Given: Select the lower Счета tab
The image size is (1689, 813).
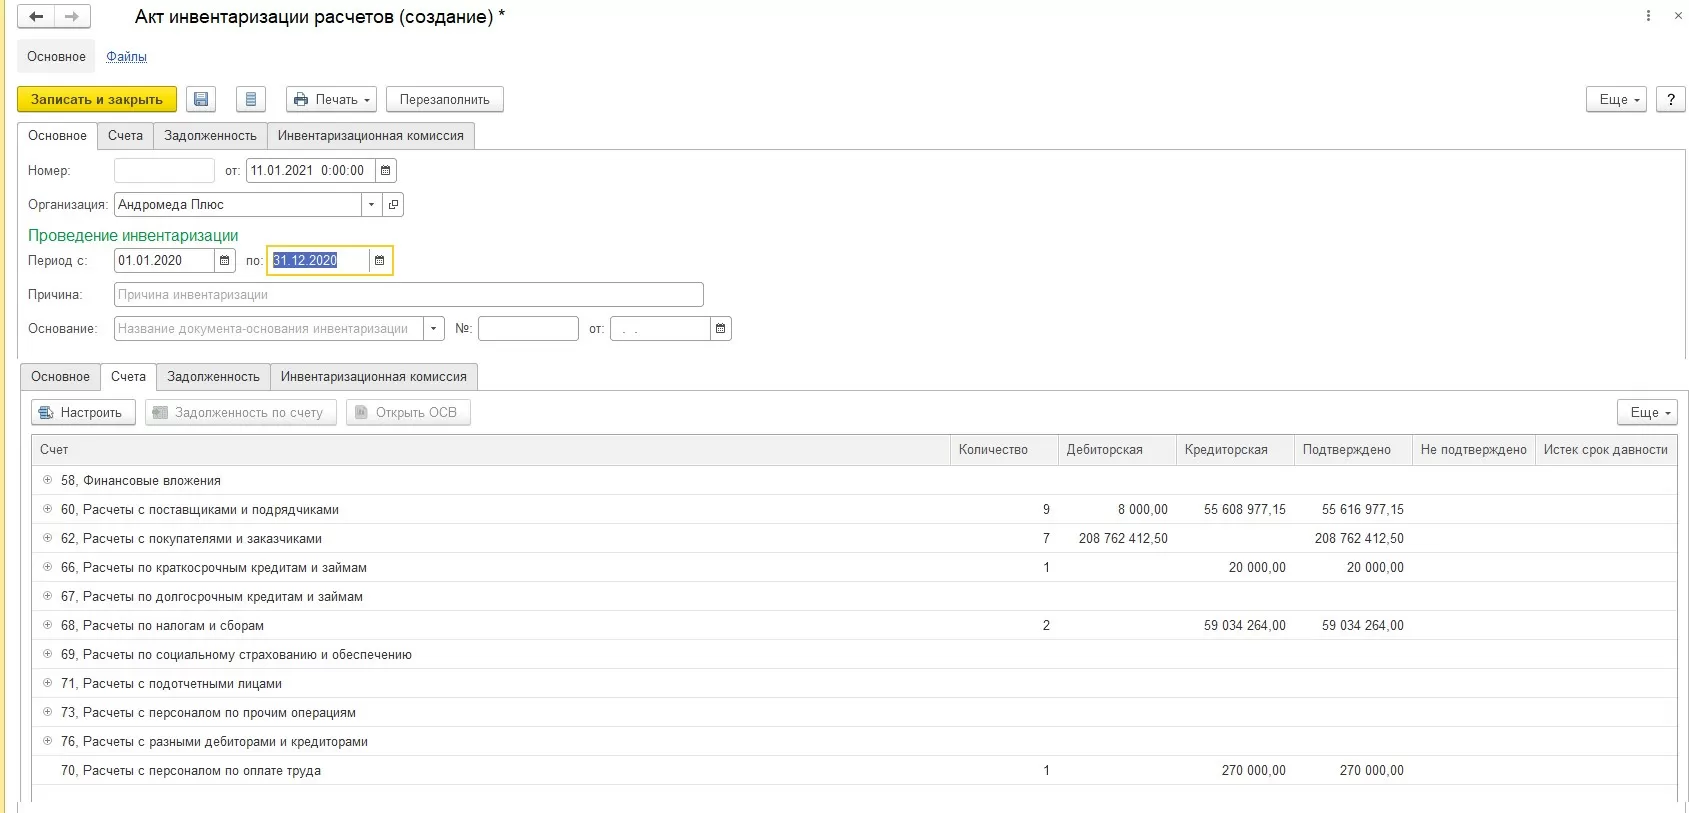Looking at the screenshot, I should point(128,377).
